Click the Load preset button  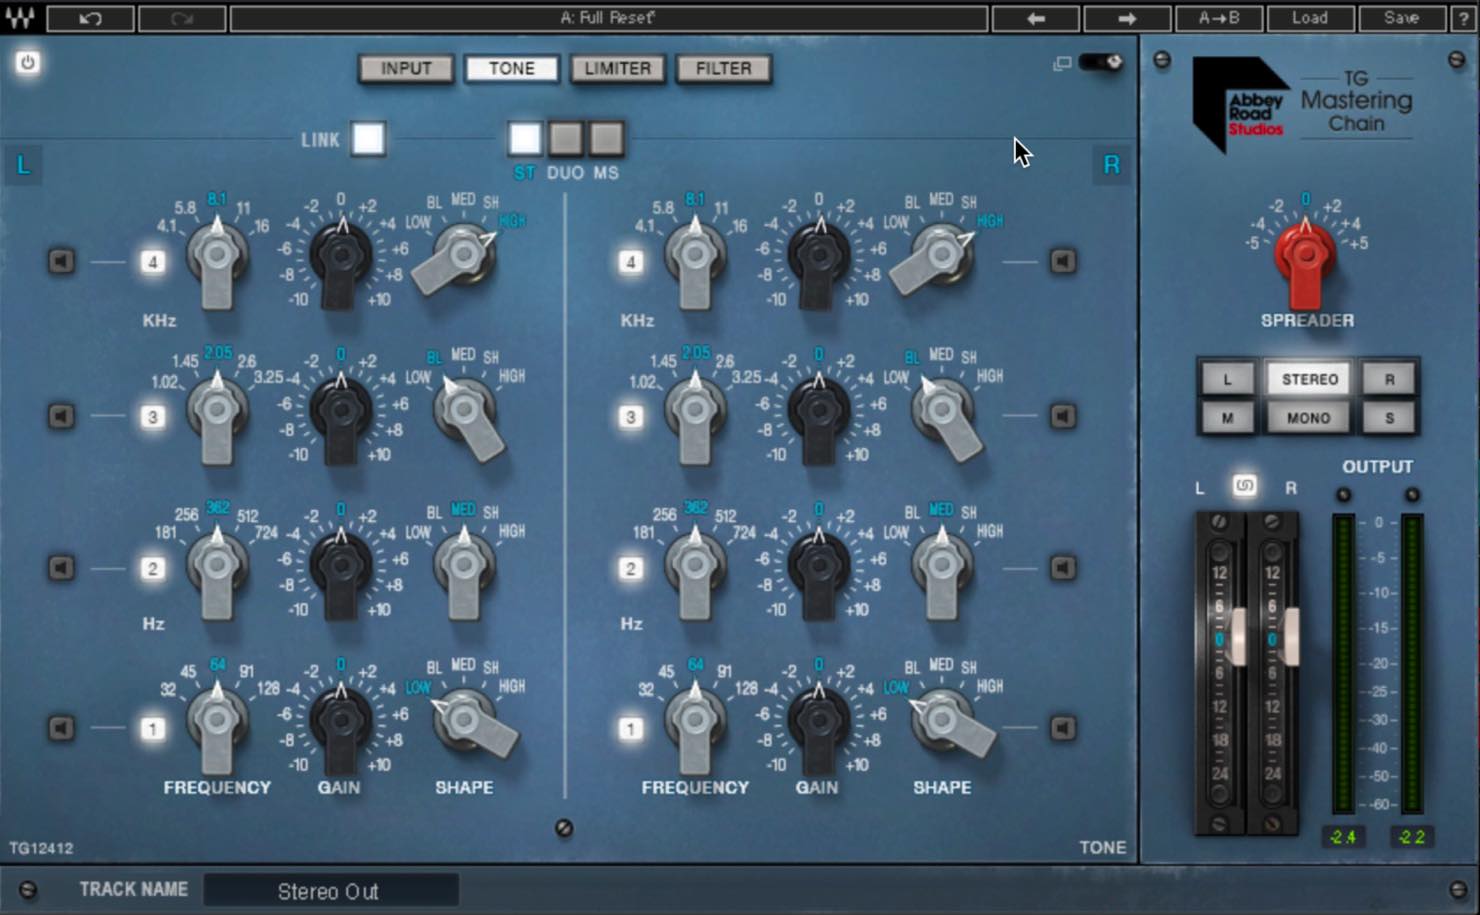[1310, 18]
